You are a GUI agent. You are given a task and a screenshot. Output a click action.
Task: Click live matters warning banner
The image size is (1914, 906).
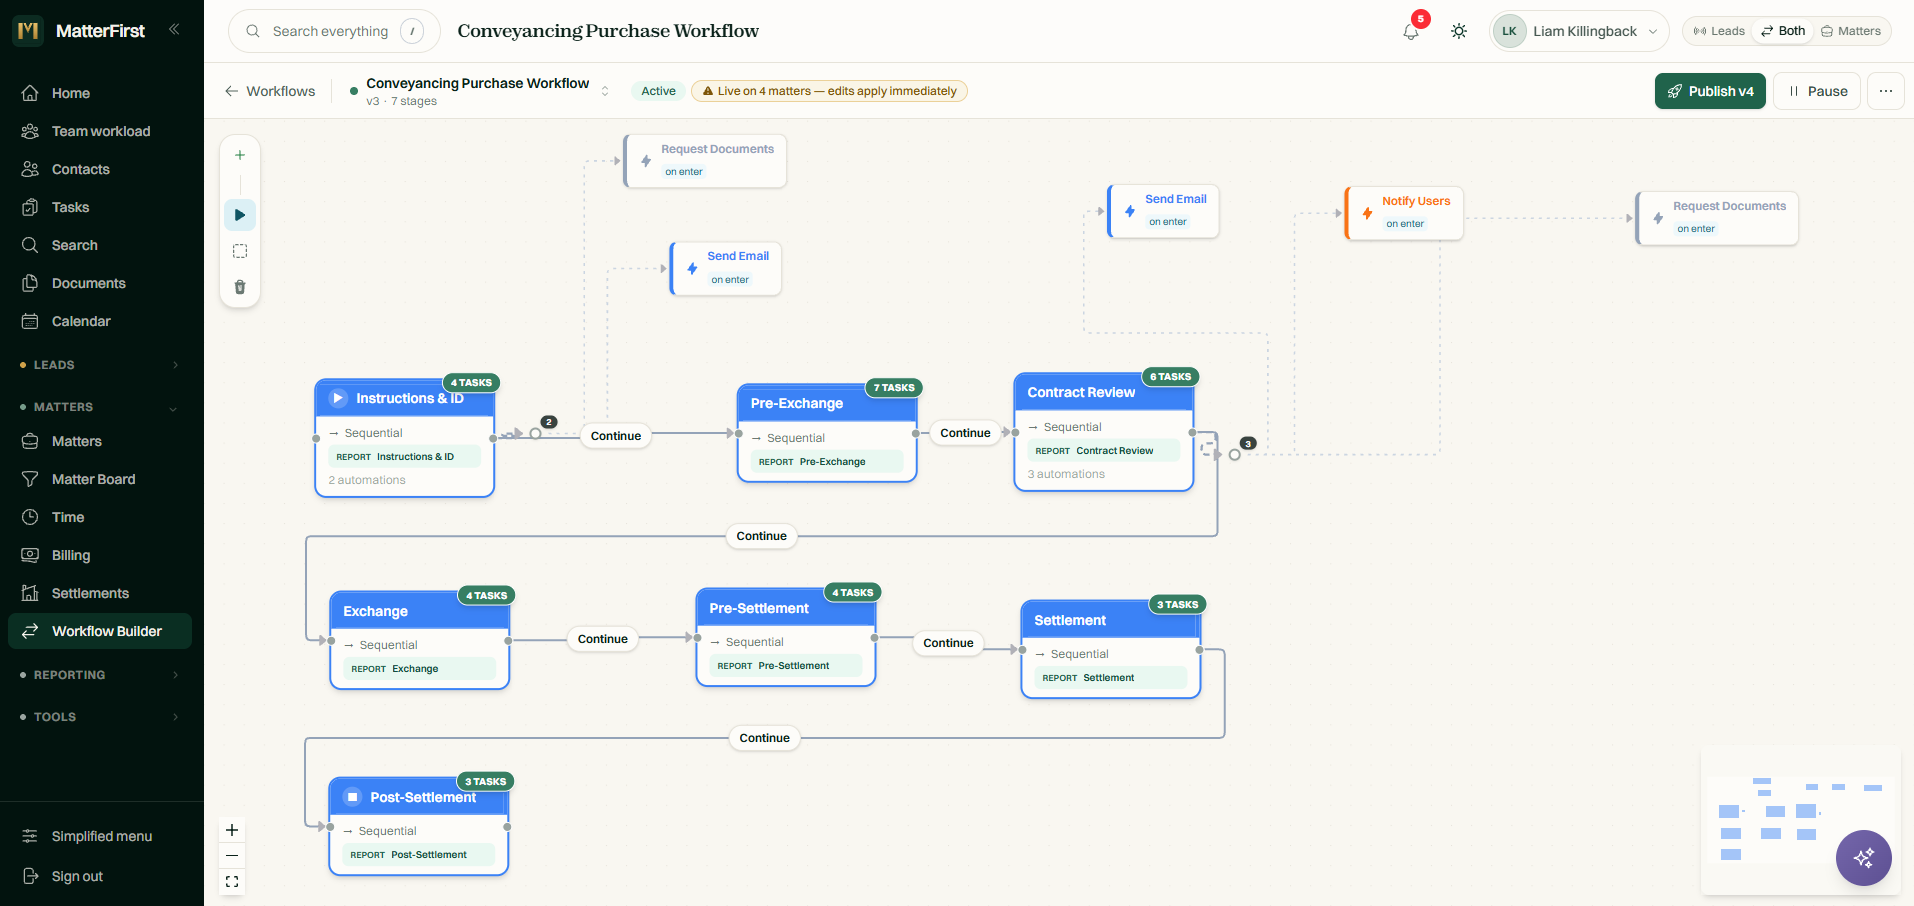point(829,91)
